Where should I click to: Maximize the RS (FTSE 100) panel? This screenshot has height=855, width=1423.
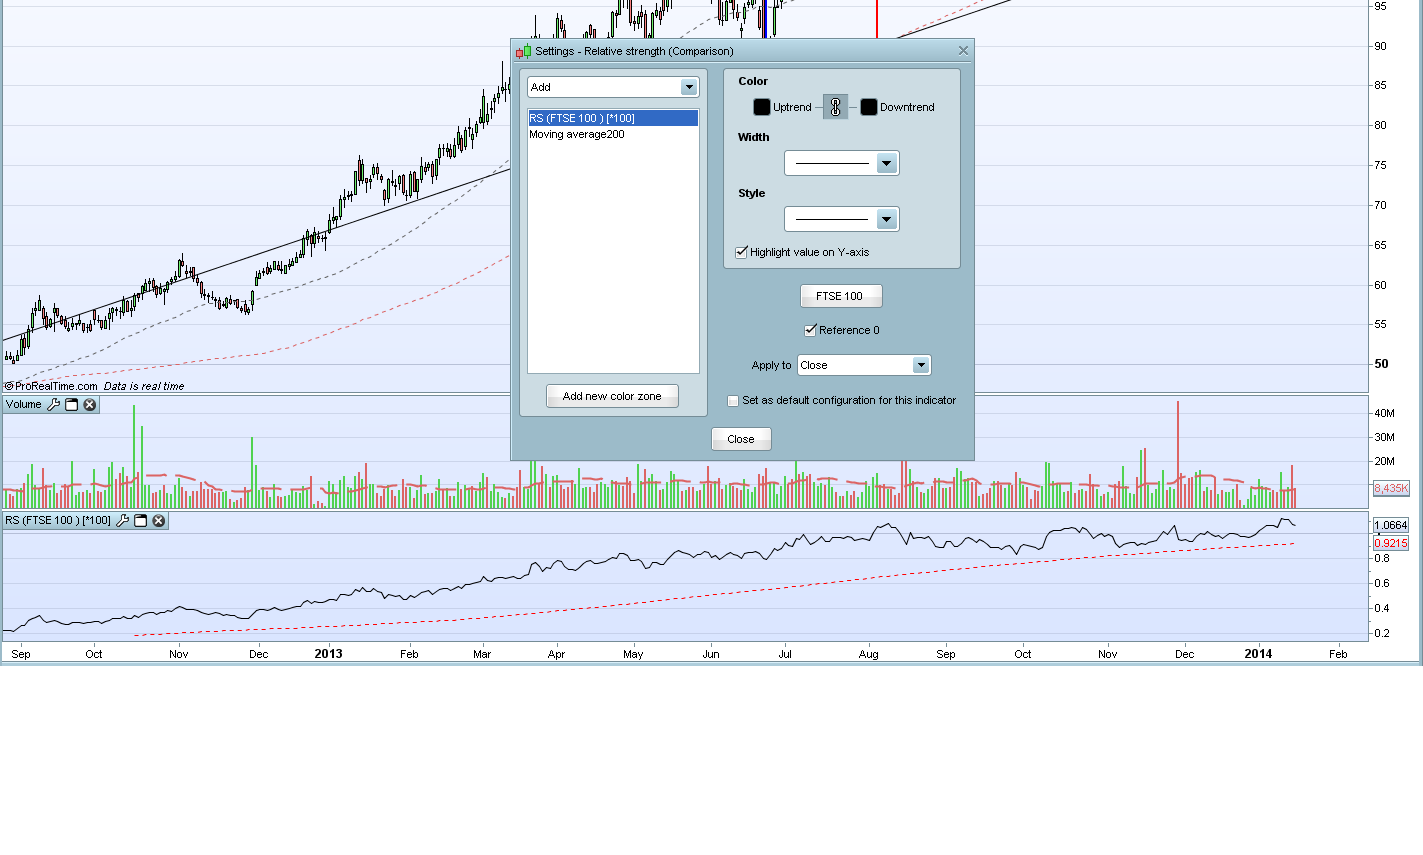pyautogui.click(x=141, y=521)
